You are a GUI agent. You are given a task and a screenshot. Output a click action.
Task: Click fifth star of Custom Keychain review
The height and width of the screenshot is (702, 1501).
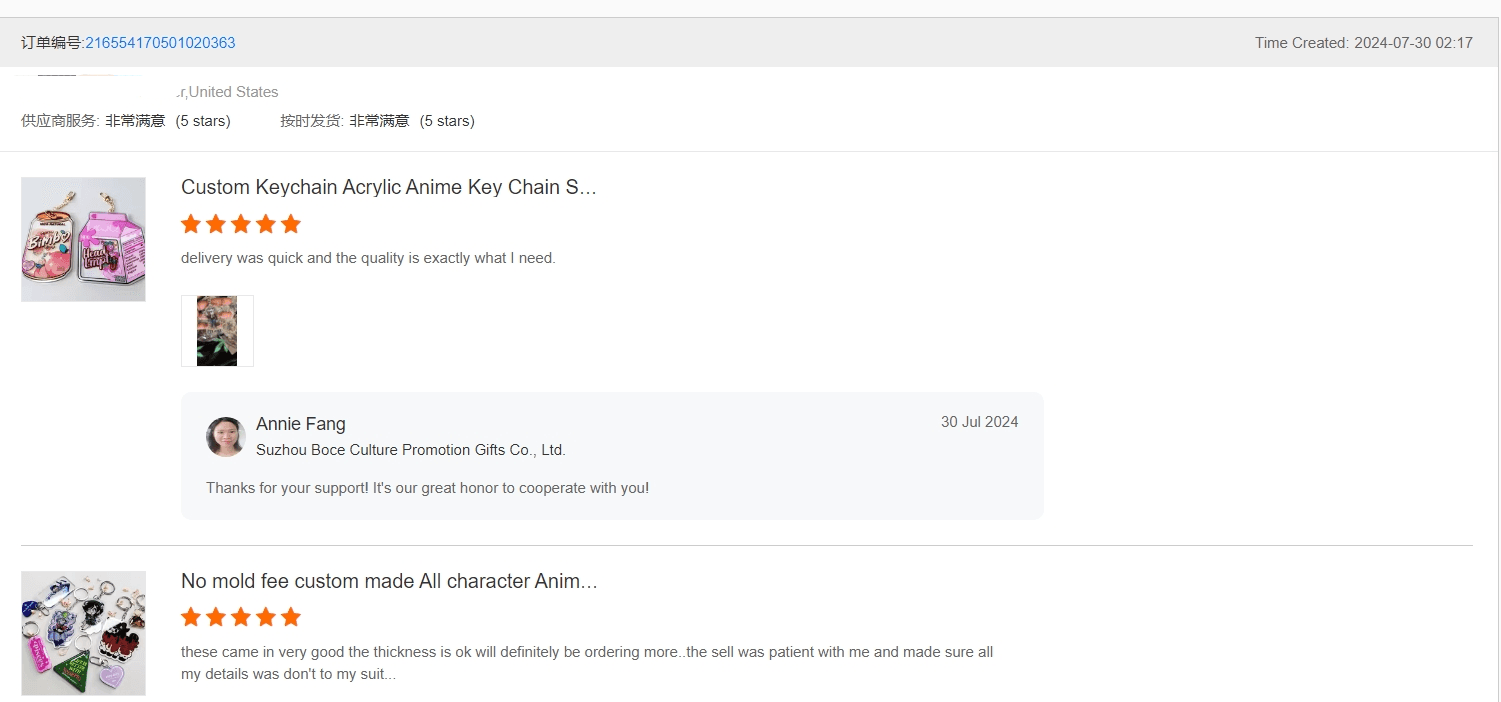291,224
